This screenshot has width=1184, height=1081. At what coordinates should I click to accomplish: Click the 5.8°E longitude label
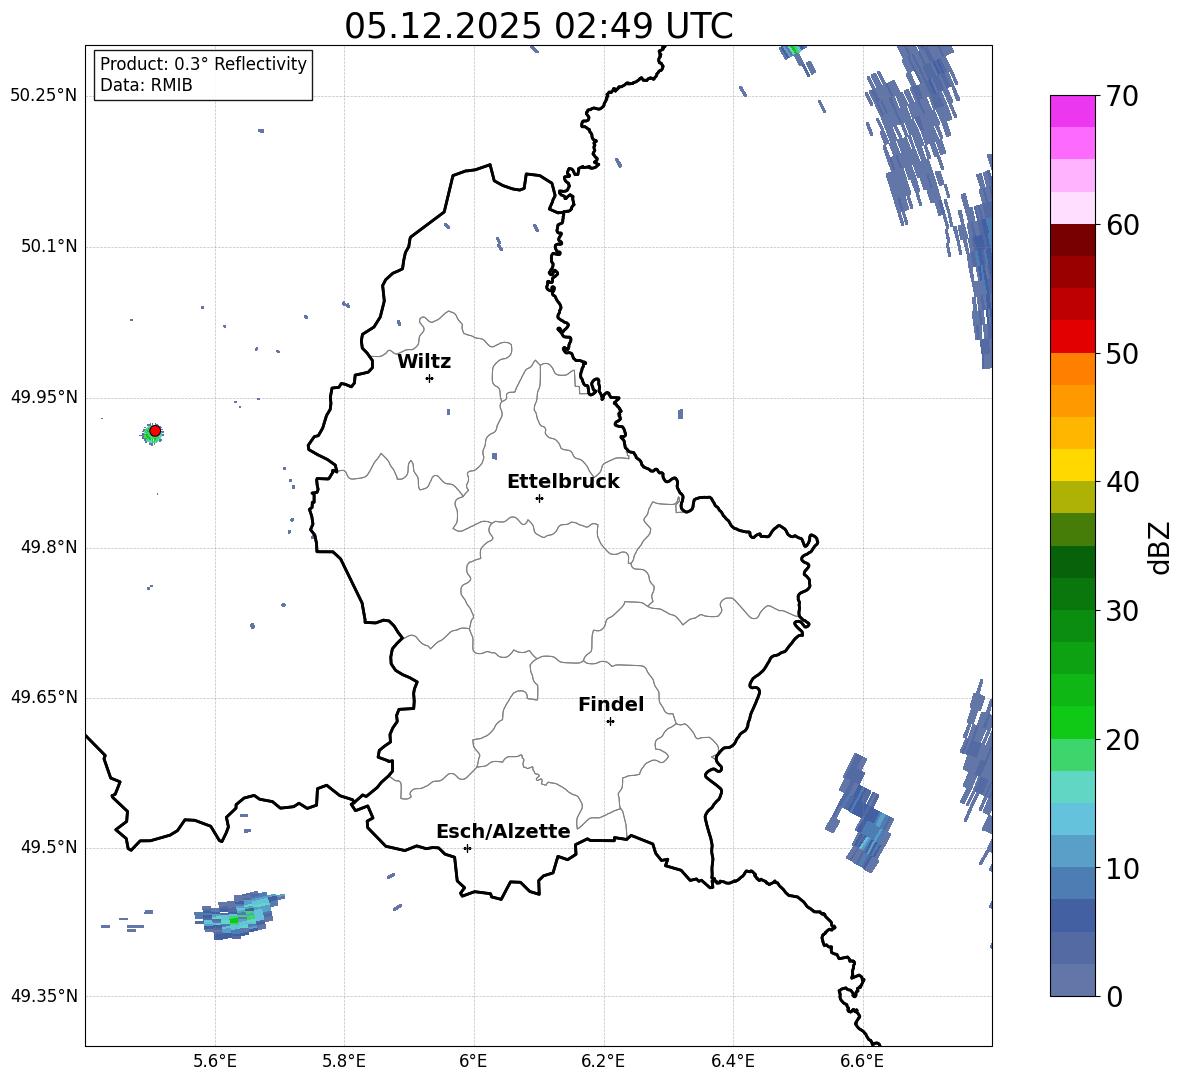(x=344, y=1061)
